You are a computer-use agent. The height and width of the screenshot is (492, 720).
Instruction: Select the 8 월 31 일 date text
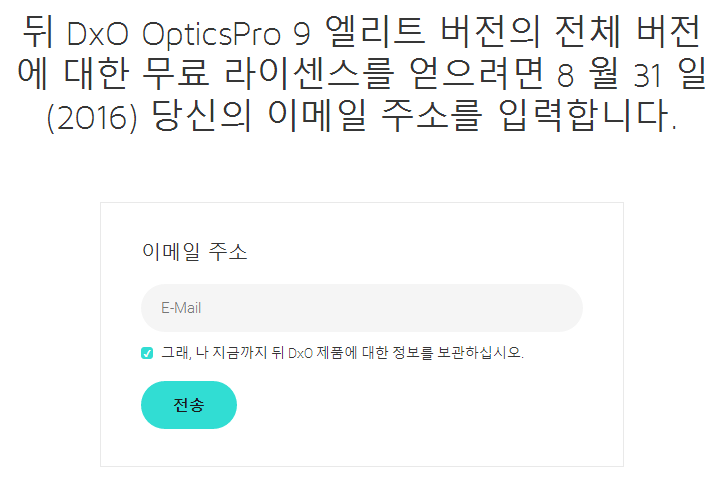pyautogui.click(x=631, y=74)
